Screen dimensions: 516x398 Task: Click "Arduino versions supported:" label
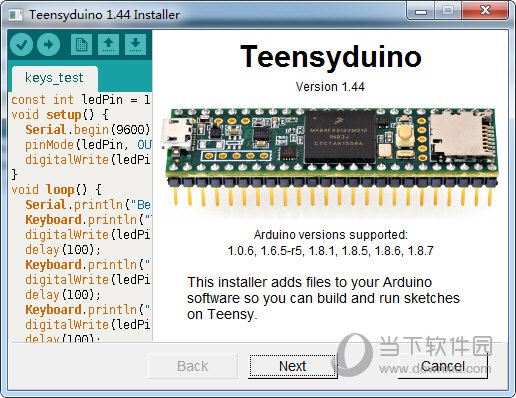pos(330,235)
